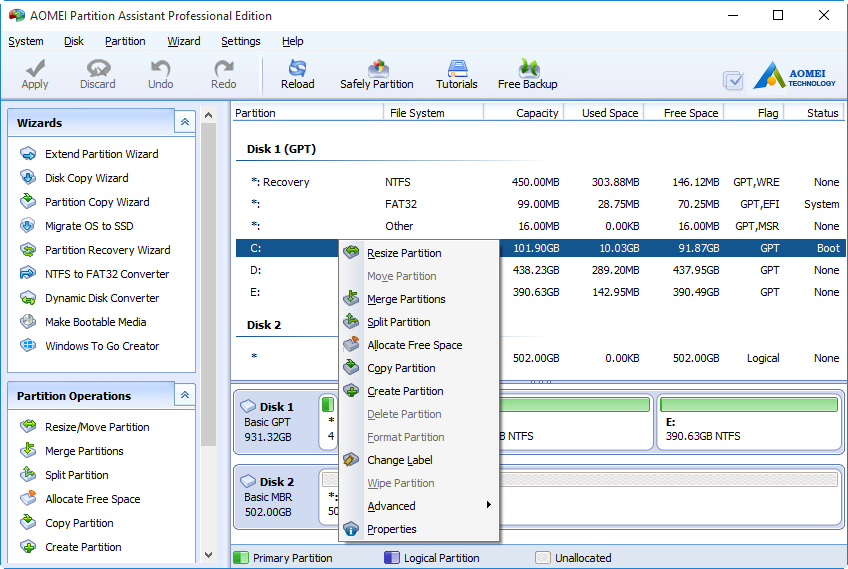Select the E: 390.63GB NTFS disk map block
The width and height of the screenshot is (848, 569).
click(749, 422)
